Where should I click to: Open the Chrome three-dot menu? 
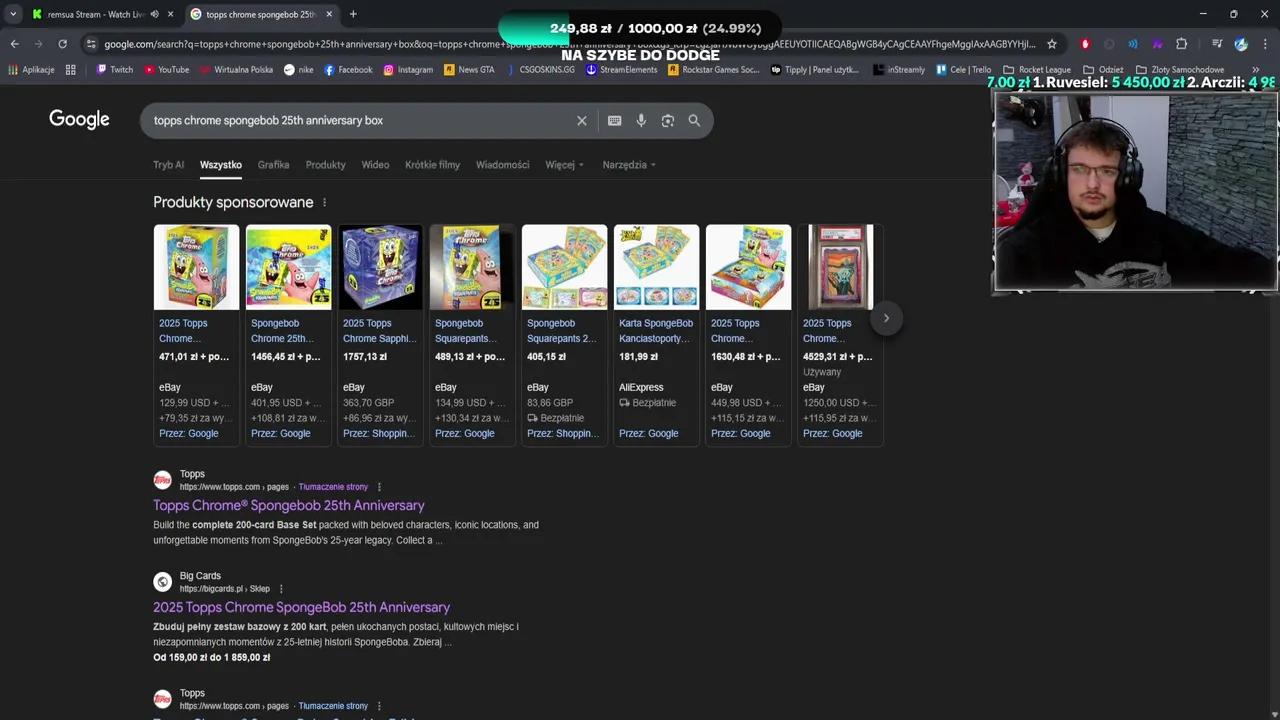1265,44
